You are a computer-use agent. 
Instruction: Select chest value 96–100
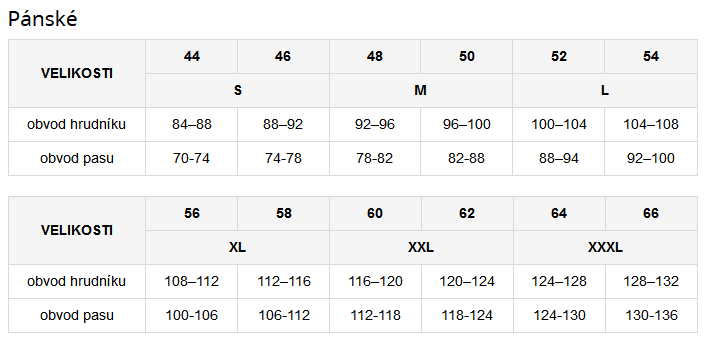466,124
